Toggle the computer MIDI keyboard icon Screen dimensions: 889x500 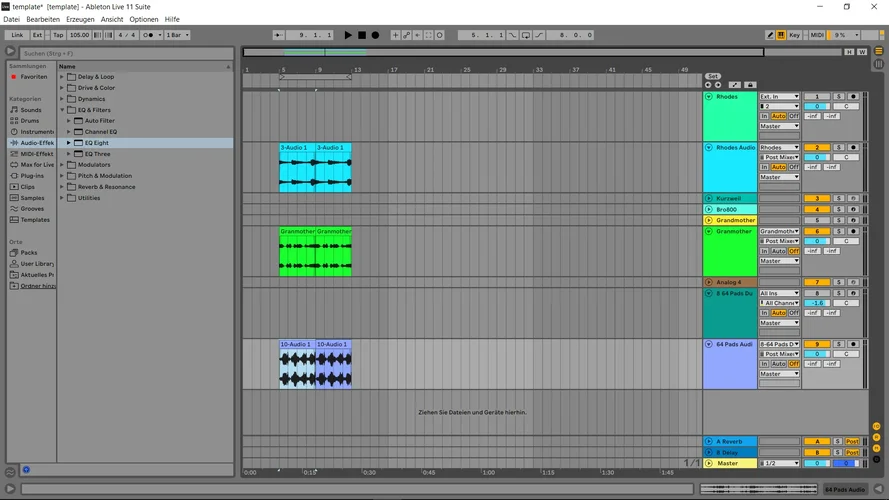pyautogui.click(x=781, y=35)
